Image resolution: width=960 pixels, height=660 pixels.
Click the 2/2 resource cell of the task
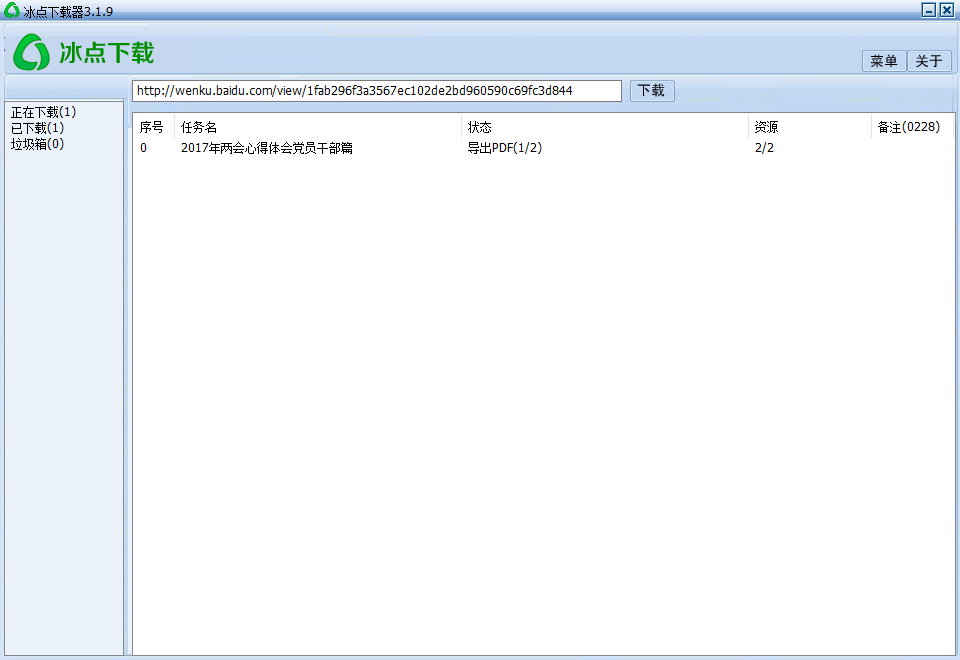tap(764, 148)
